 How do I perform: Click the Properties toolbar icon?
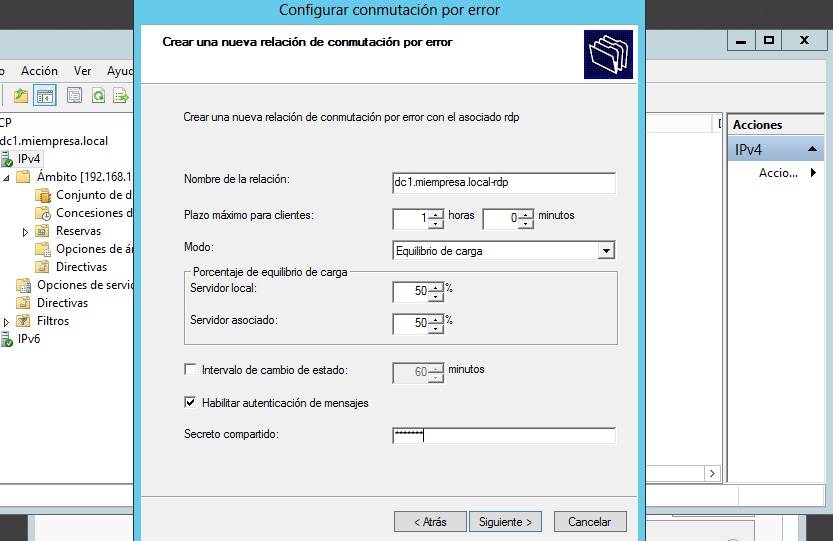point(74,96)
